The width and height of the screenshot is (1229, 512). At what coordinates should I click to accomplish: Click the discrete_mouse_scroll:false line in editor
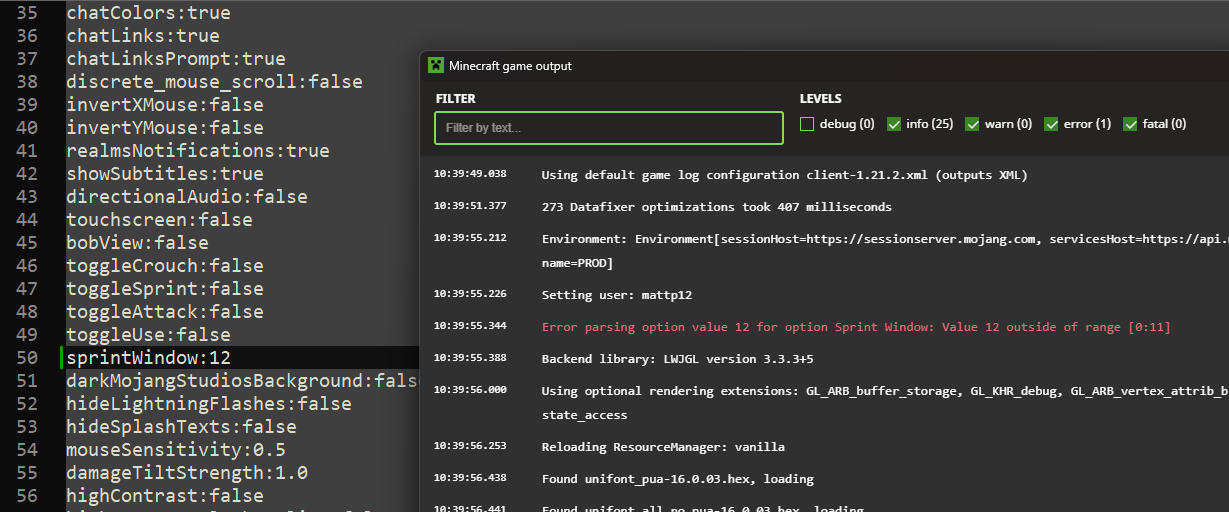(215, 82)
